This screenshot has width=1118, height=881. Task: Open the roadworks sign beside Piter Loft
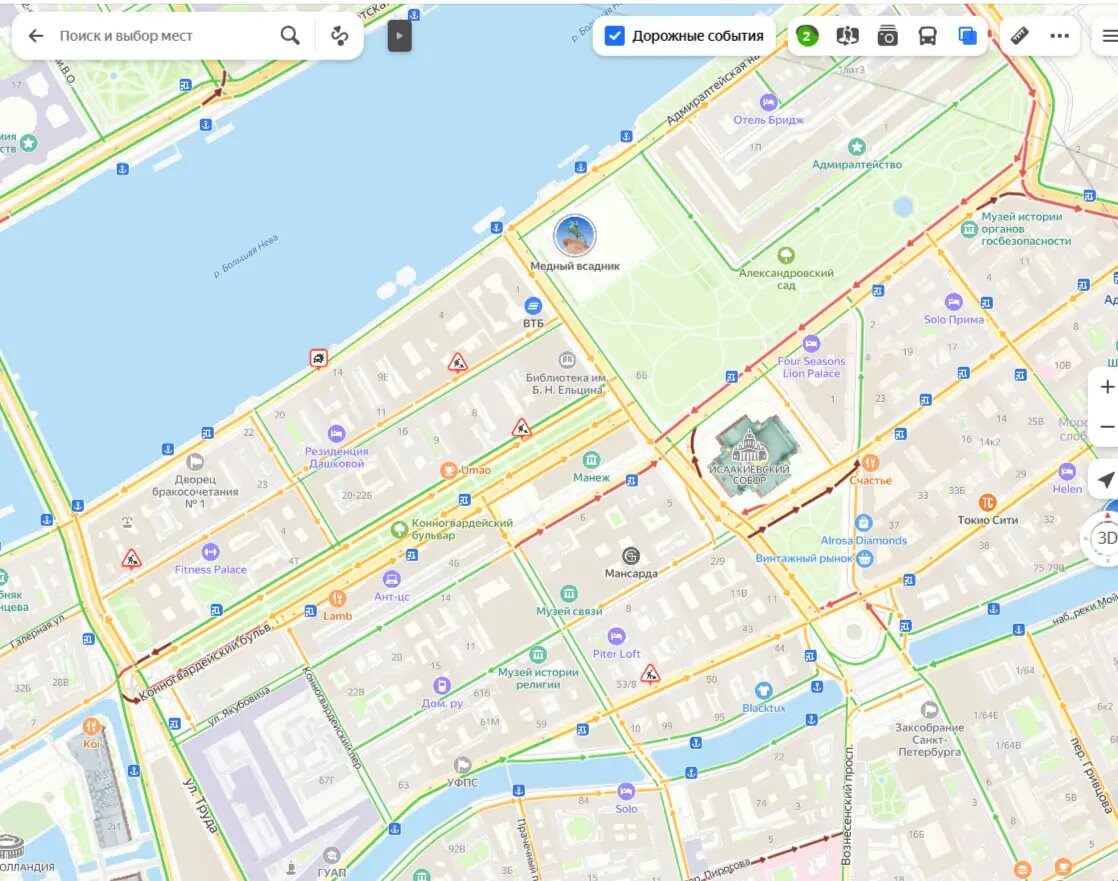[650, 674]
